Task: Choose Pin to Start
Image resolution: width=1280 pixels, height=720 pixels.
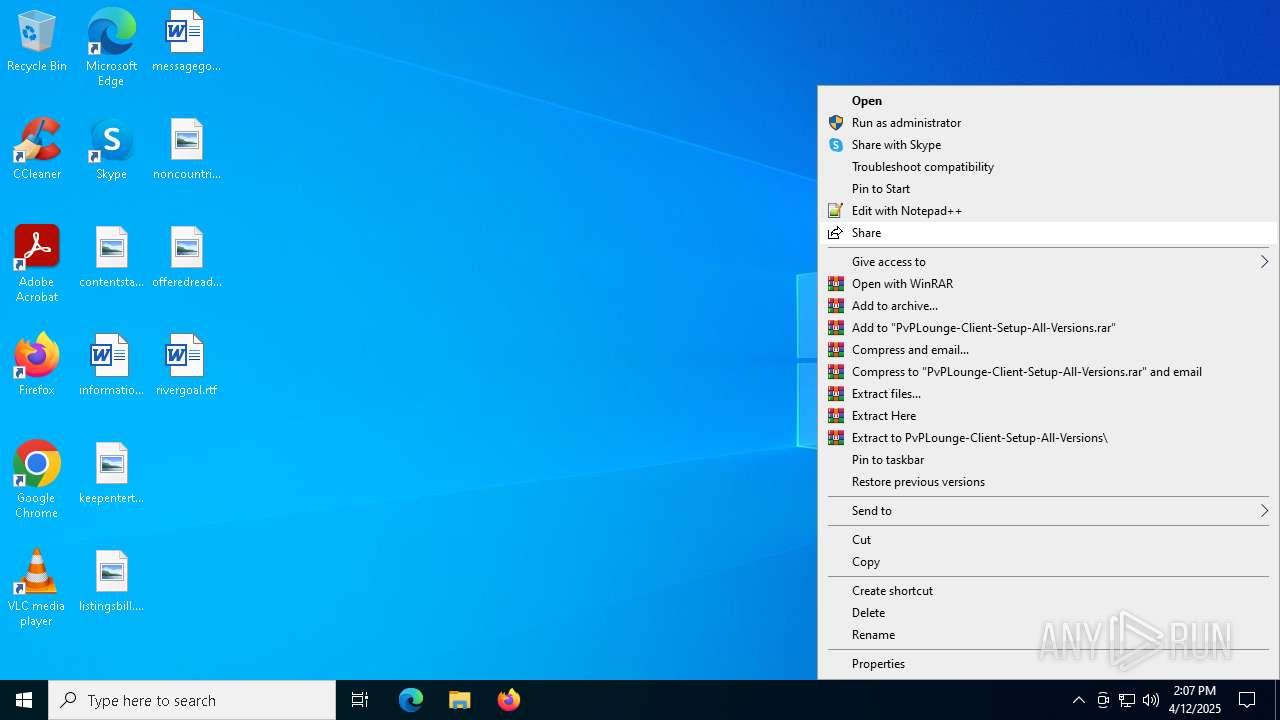Action: [x=1048, y=188]
